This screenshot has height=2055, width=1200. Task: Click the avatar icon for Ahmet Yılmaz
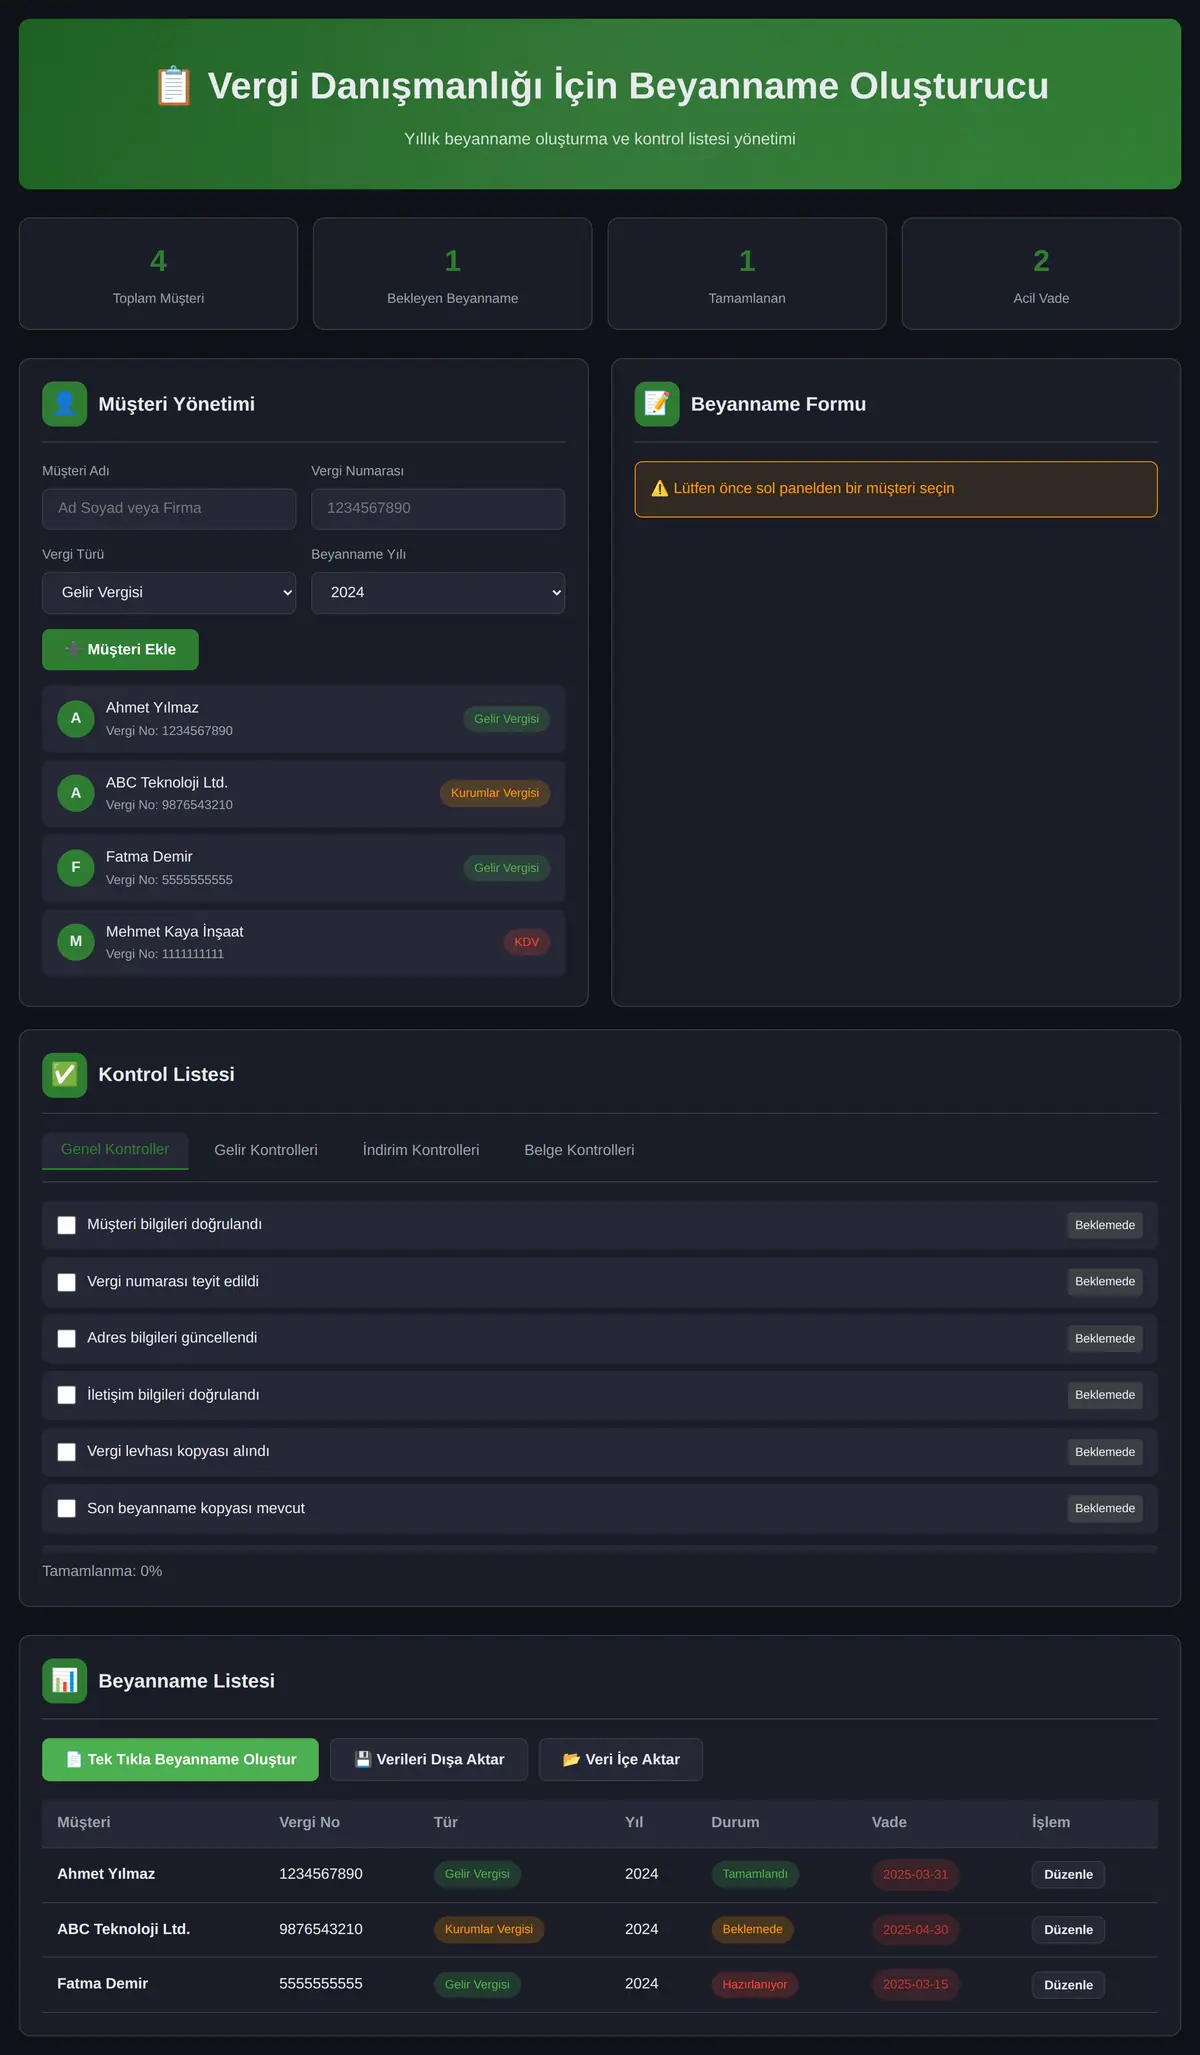tap(76, 719)
